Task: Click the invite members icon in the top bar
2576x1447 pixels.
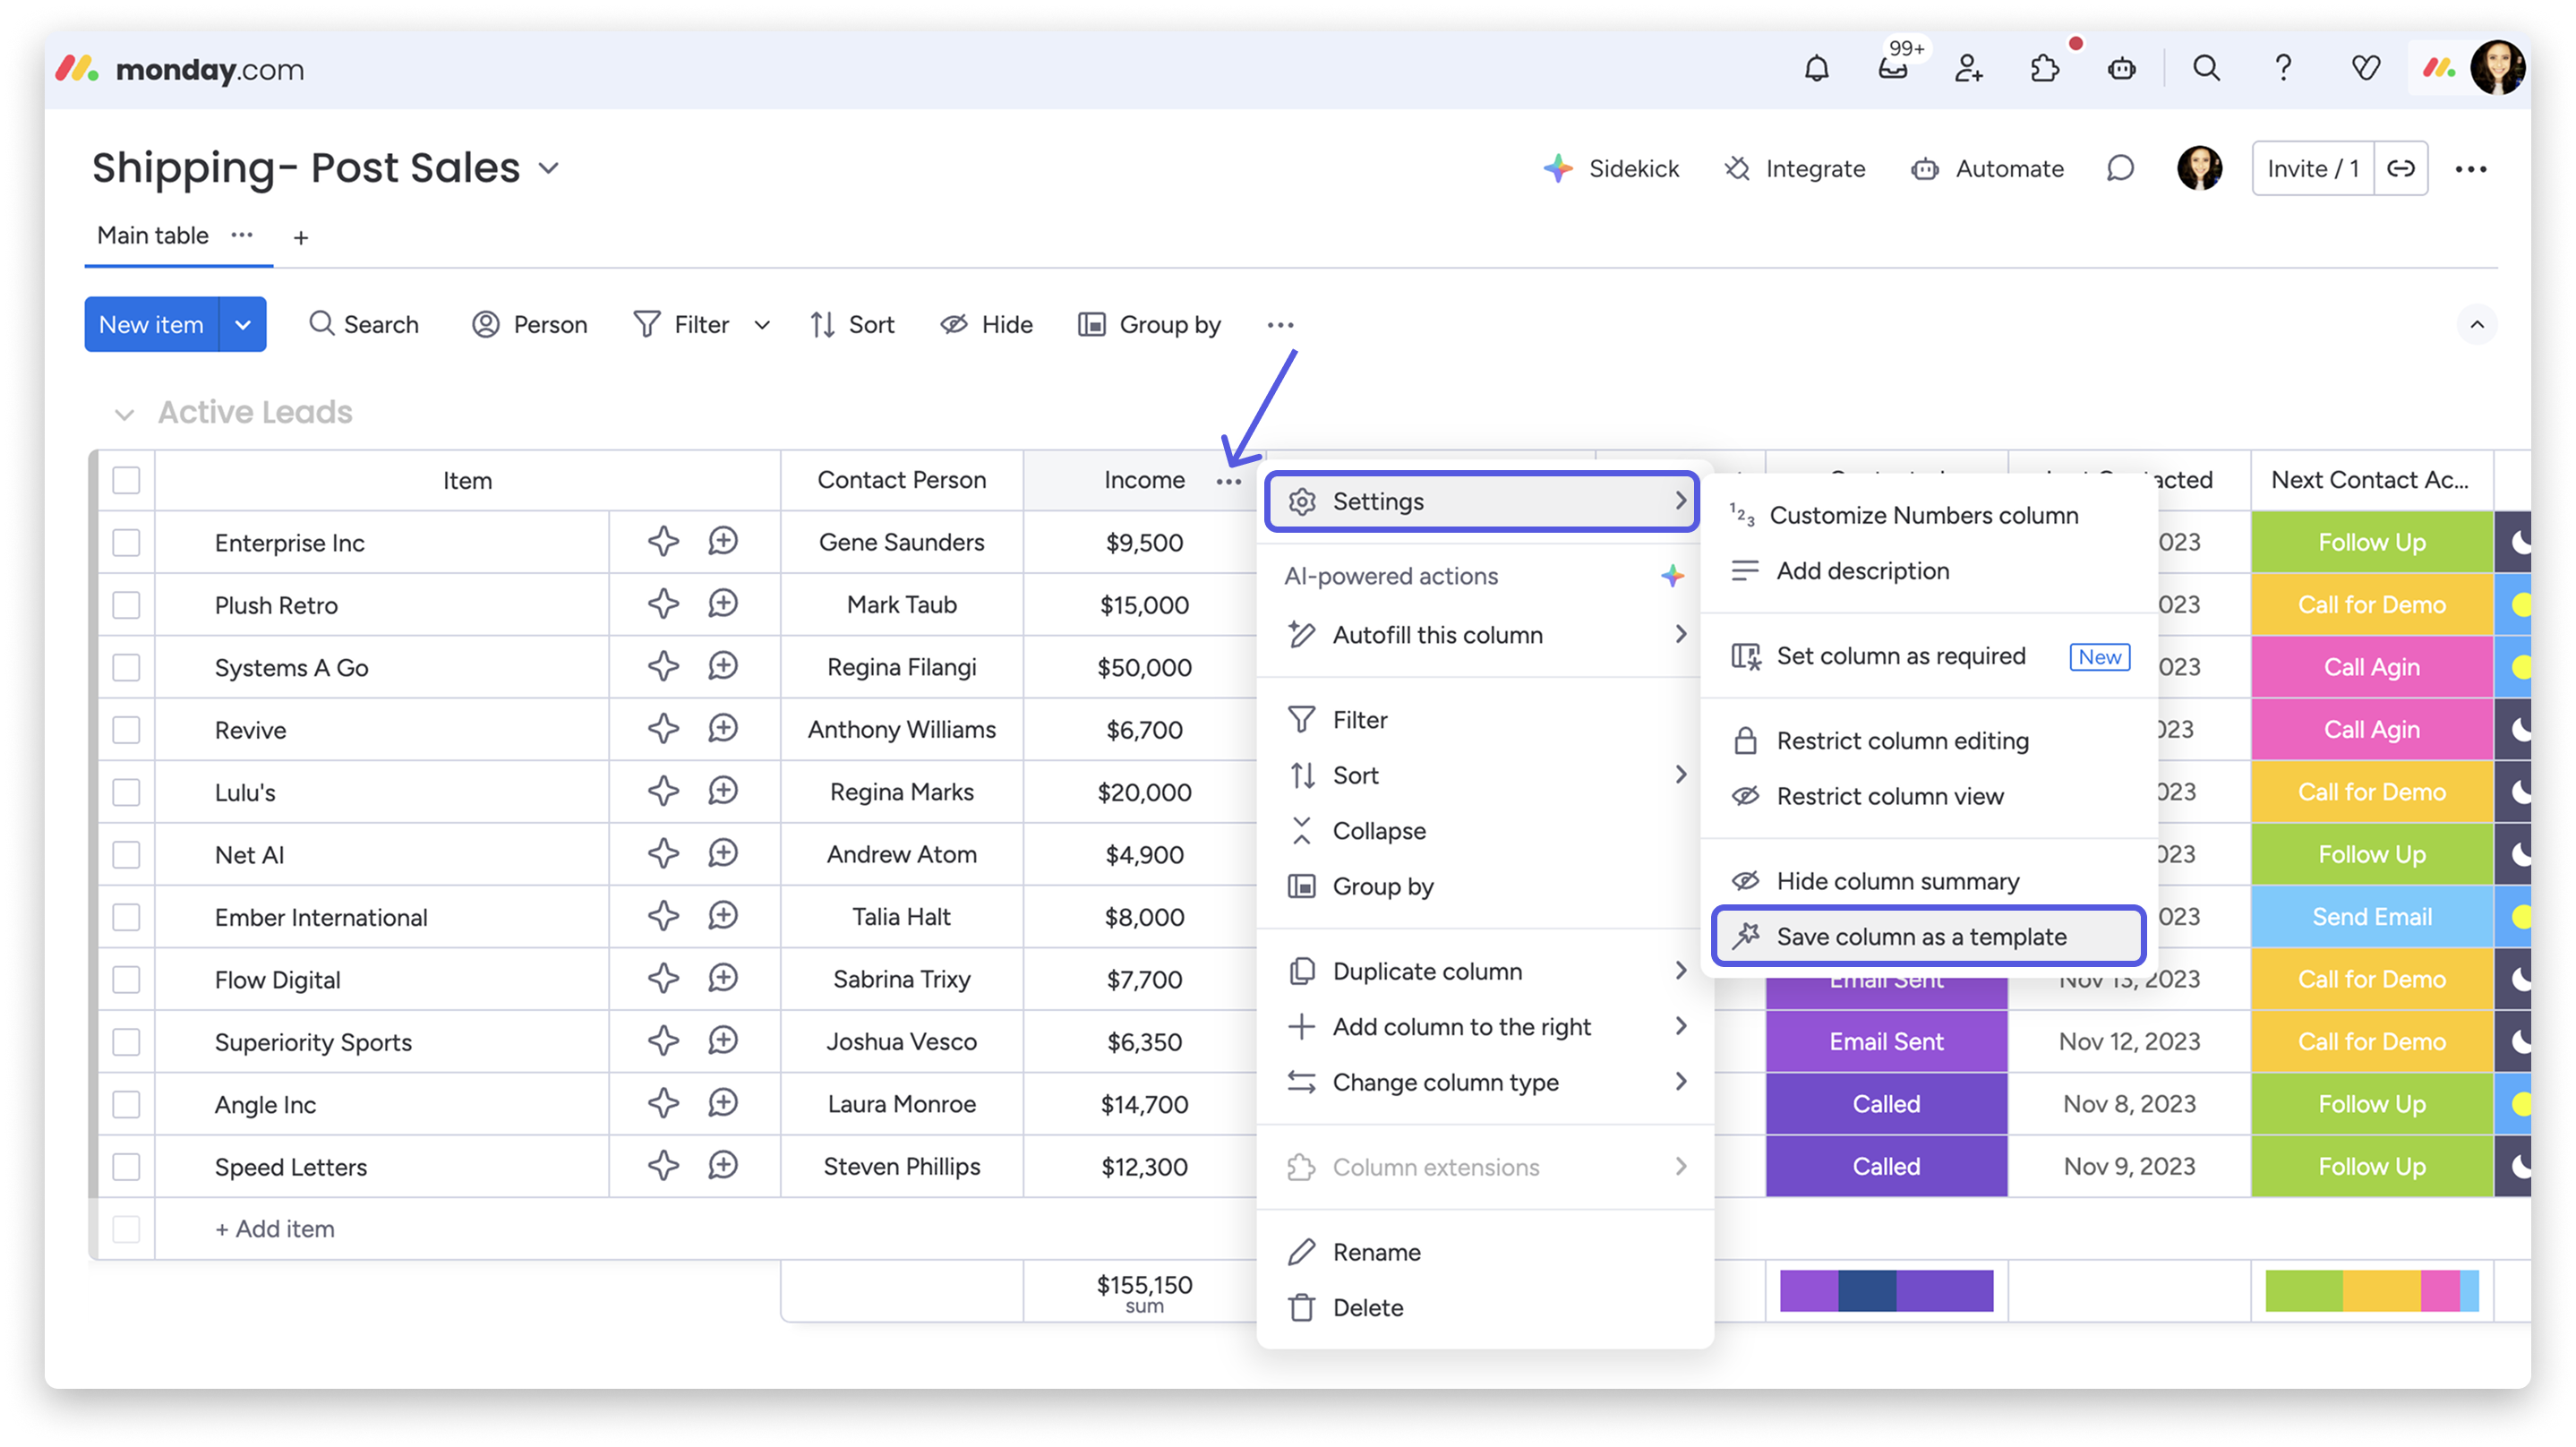Action: coord(1968,69)
